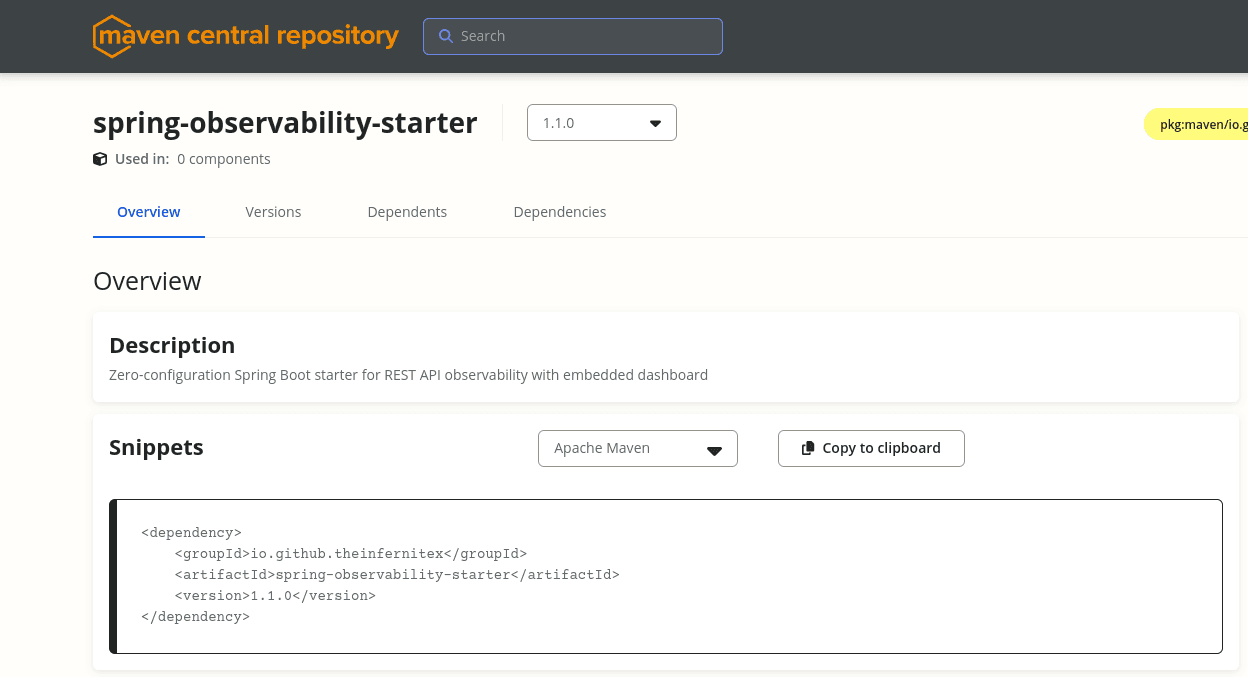Click the spring-observability-starter page title
The height and width of the screenshot is (677, 1248).
(285, 123)
